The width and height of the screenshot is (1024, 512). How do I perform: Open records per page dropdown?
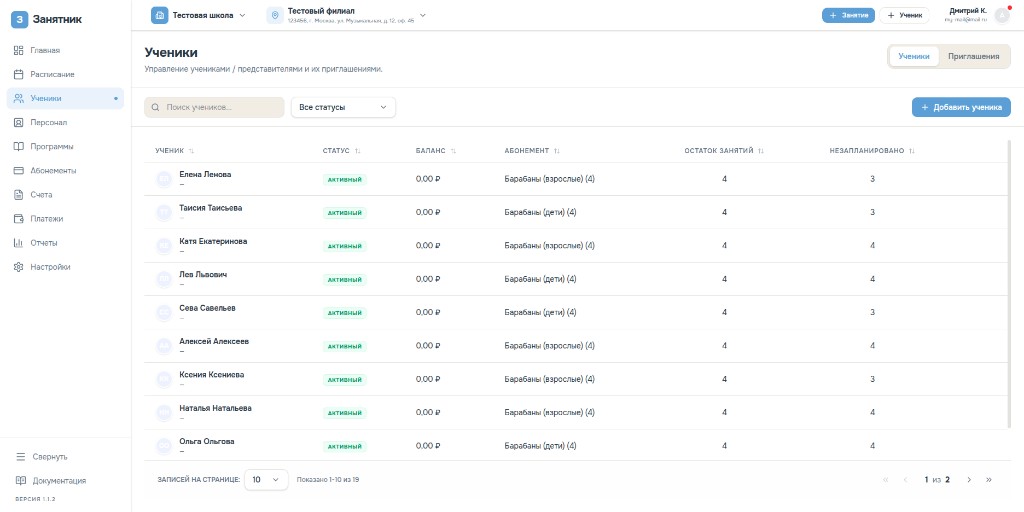(x=266, y=479)
